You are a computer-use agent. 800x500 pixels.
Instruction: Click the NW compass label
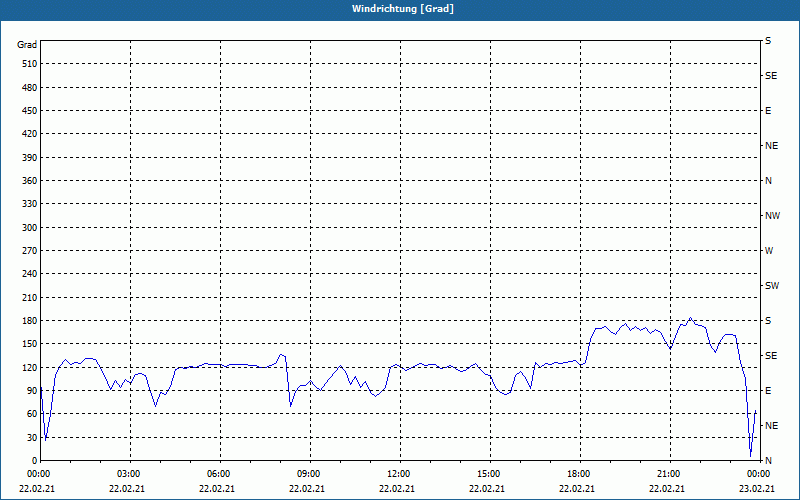(772, 216)
